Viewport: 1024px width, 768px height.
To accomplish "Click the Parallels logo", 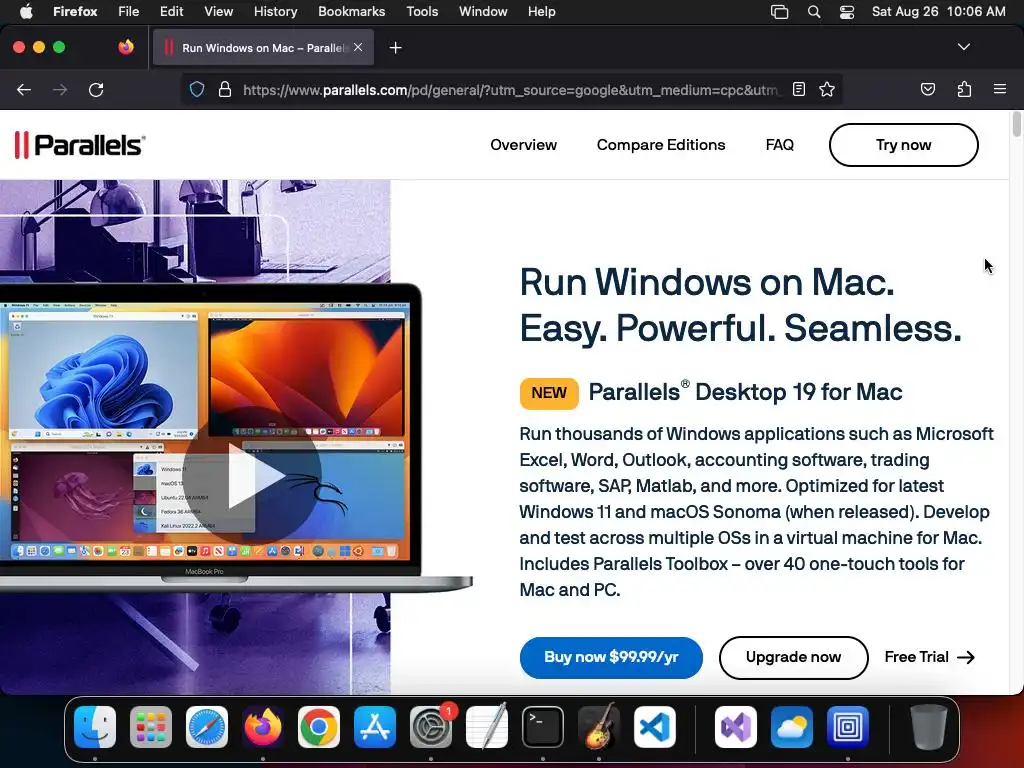I will (x=80, y=144).
